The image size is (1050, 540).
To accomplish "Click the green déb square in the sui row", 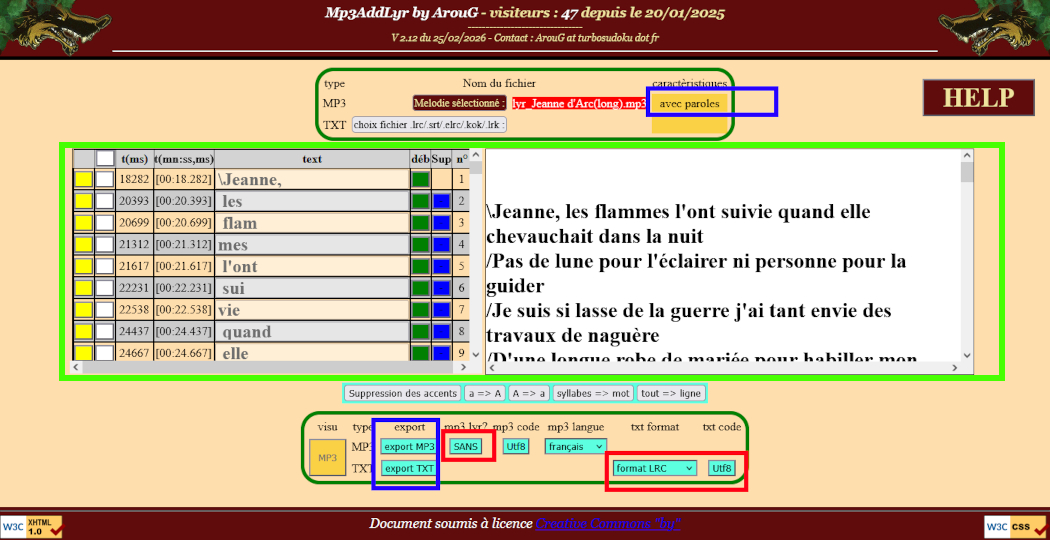I will tap(420, 288).
